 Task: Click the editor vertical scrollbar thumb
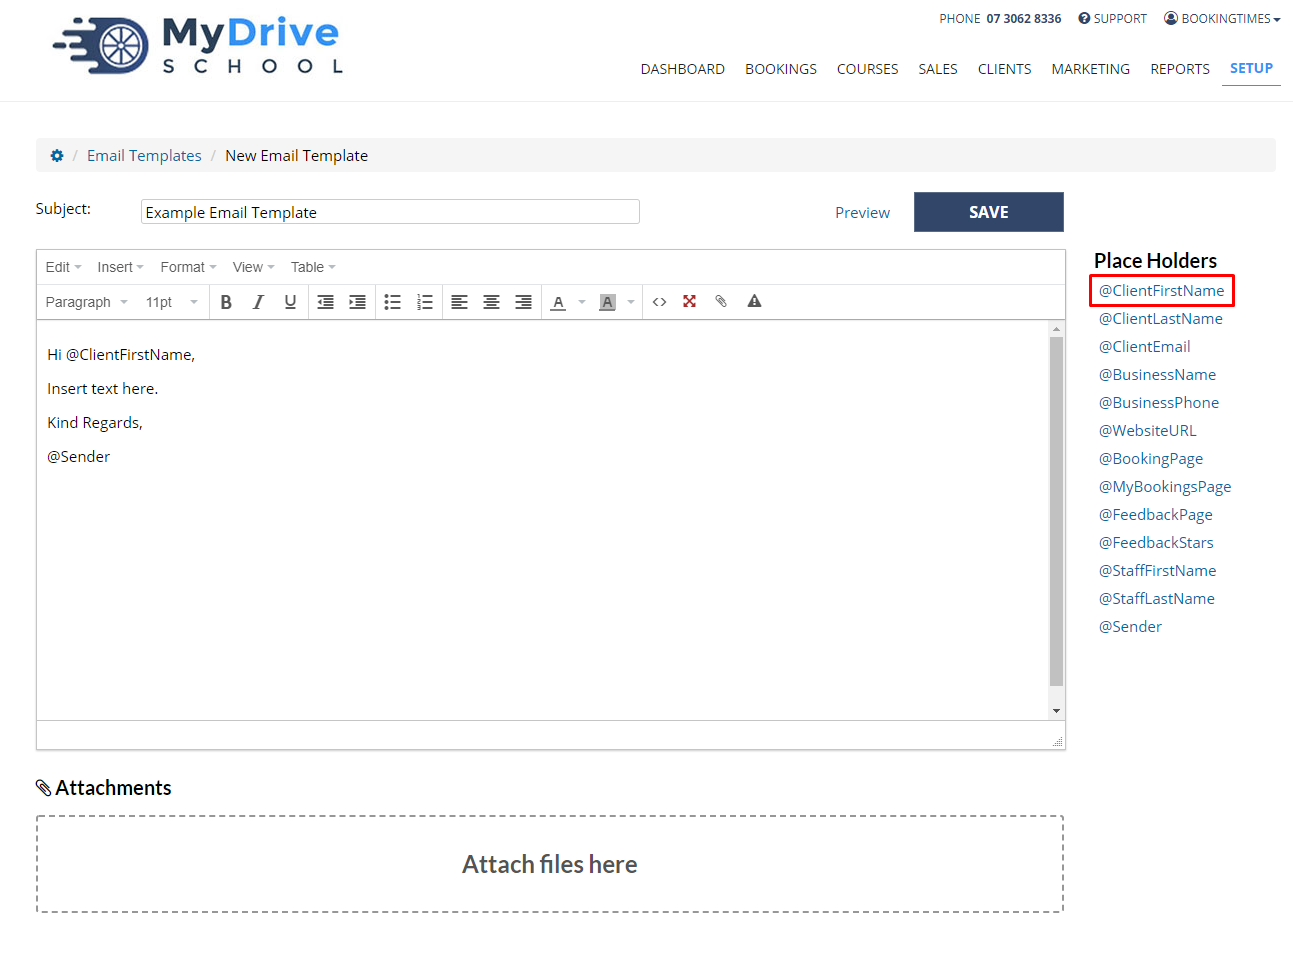point(1056,511)
